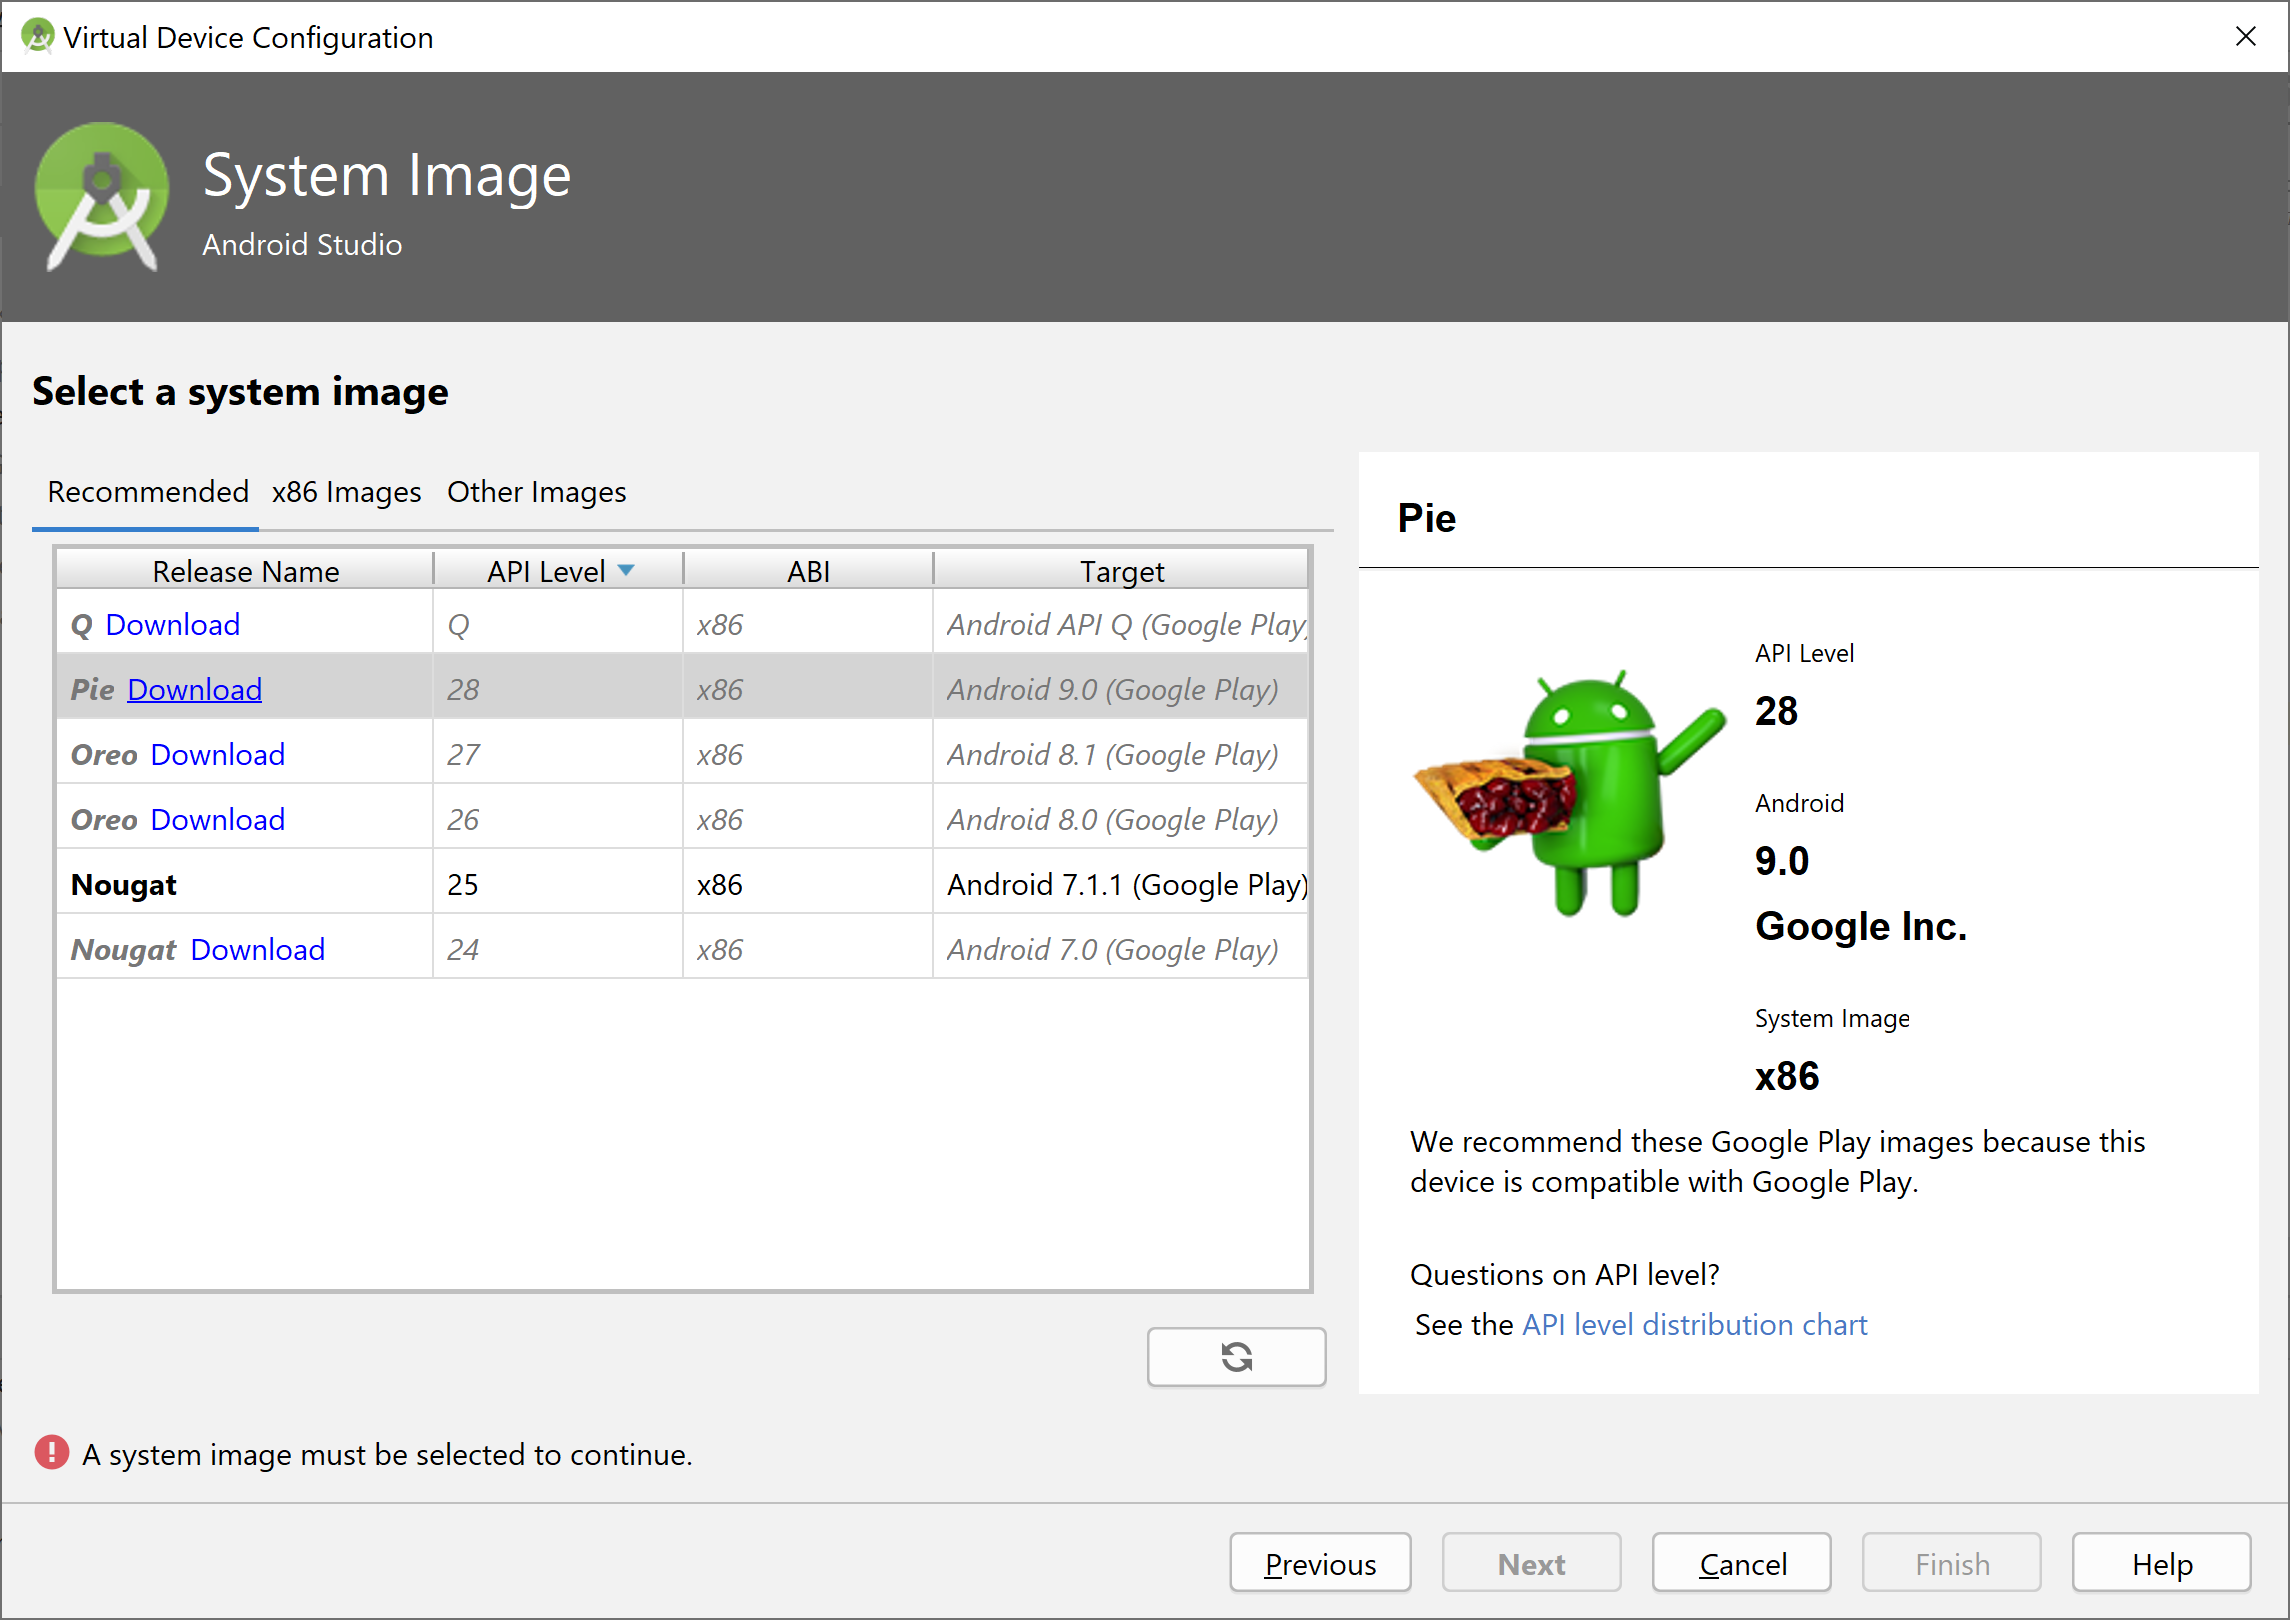Click the Pie release name text in table

93,690
